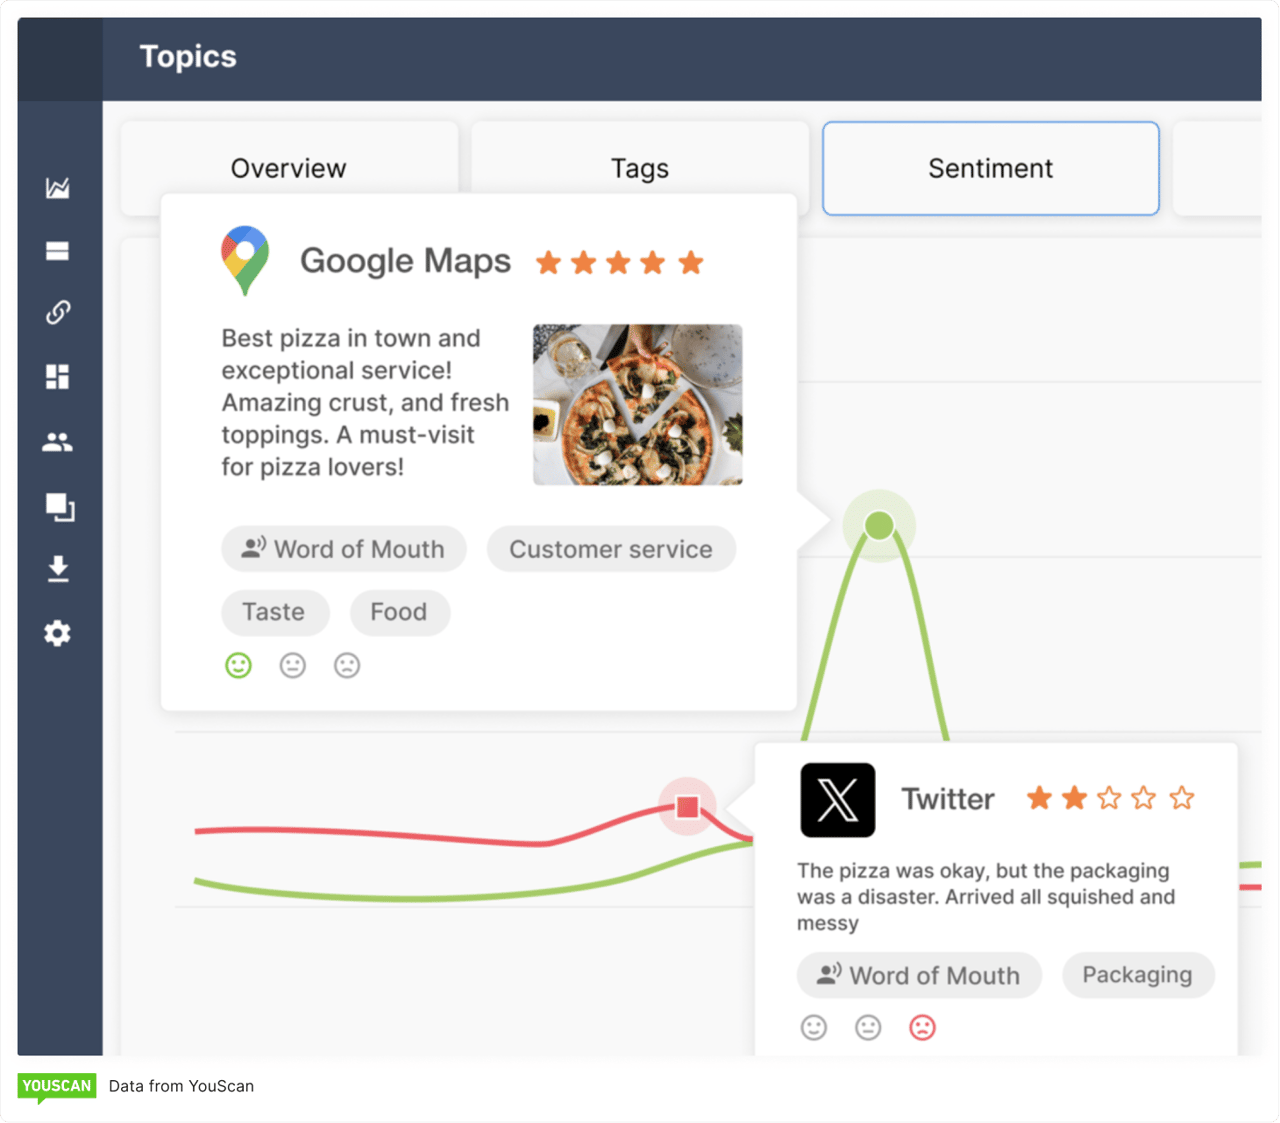Click the download sidebar icon

click(x=58, y=569)
